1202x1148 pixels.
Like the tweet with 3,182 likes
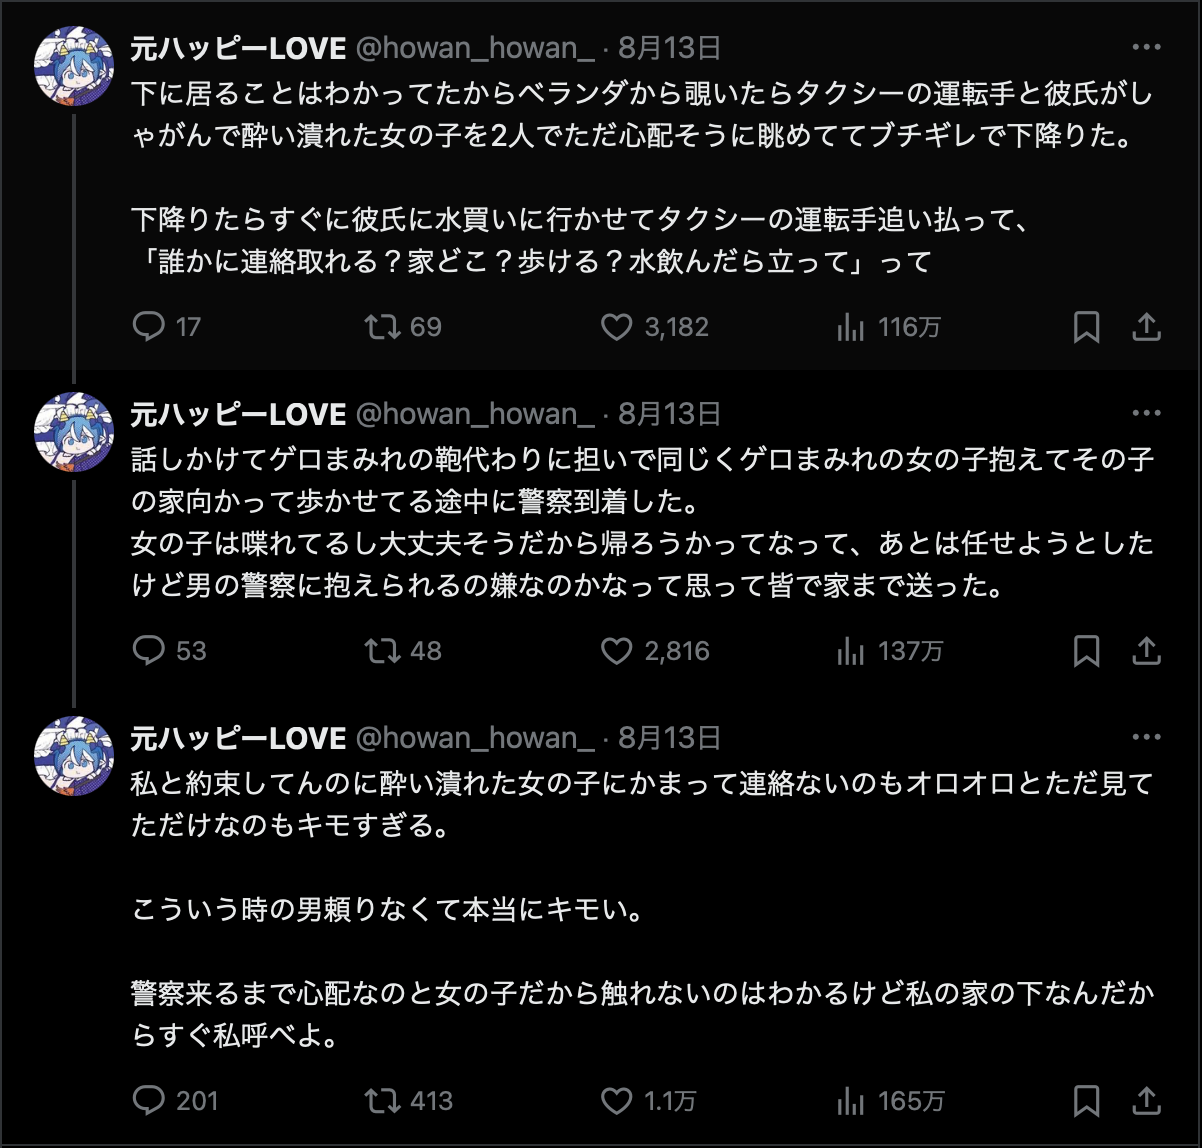[x=617, y=327]
